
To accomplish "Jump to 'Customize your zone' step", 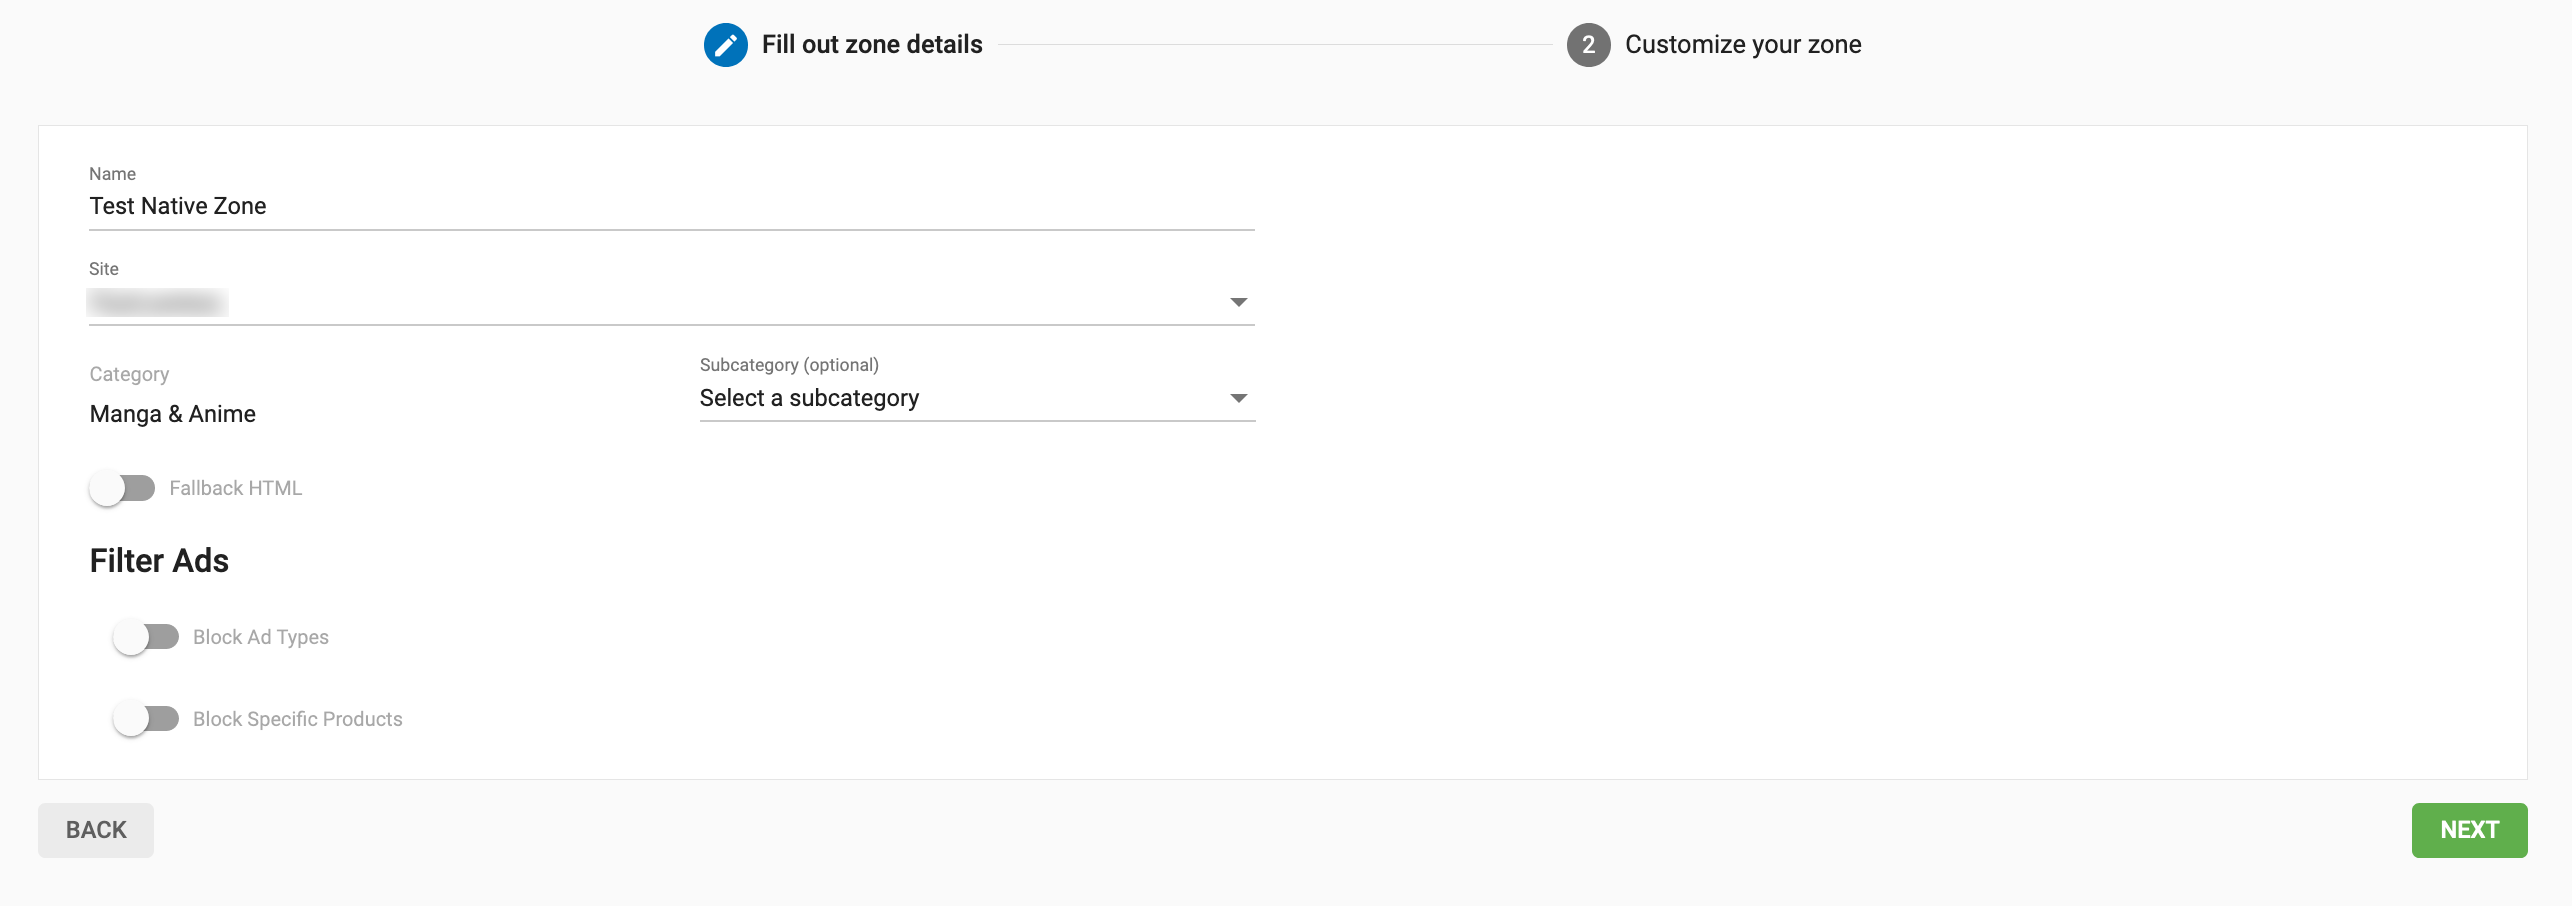I will (1742, 45).
